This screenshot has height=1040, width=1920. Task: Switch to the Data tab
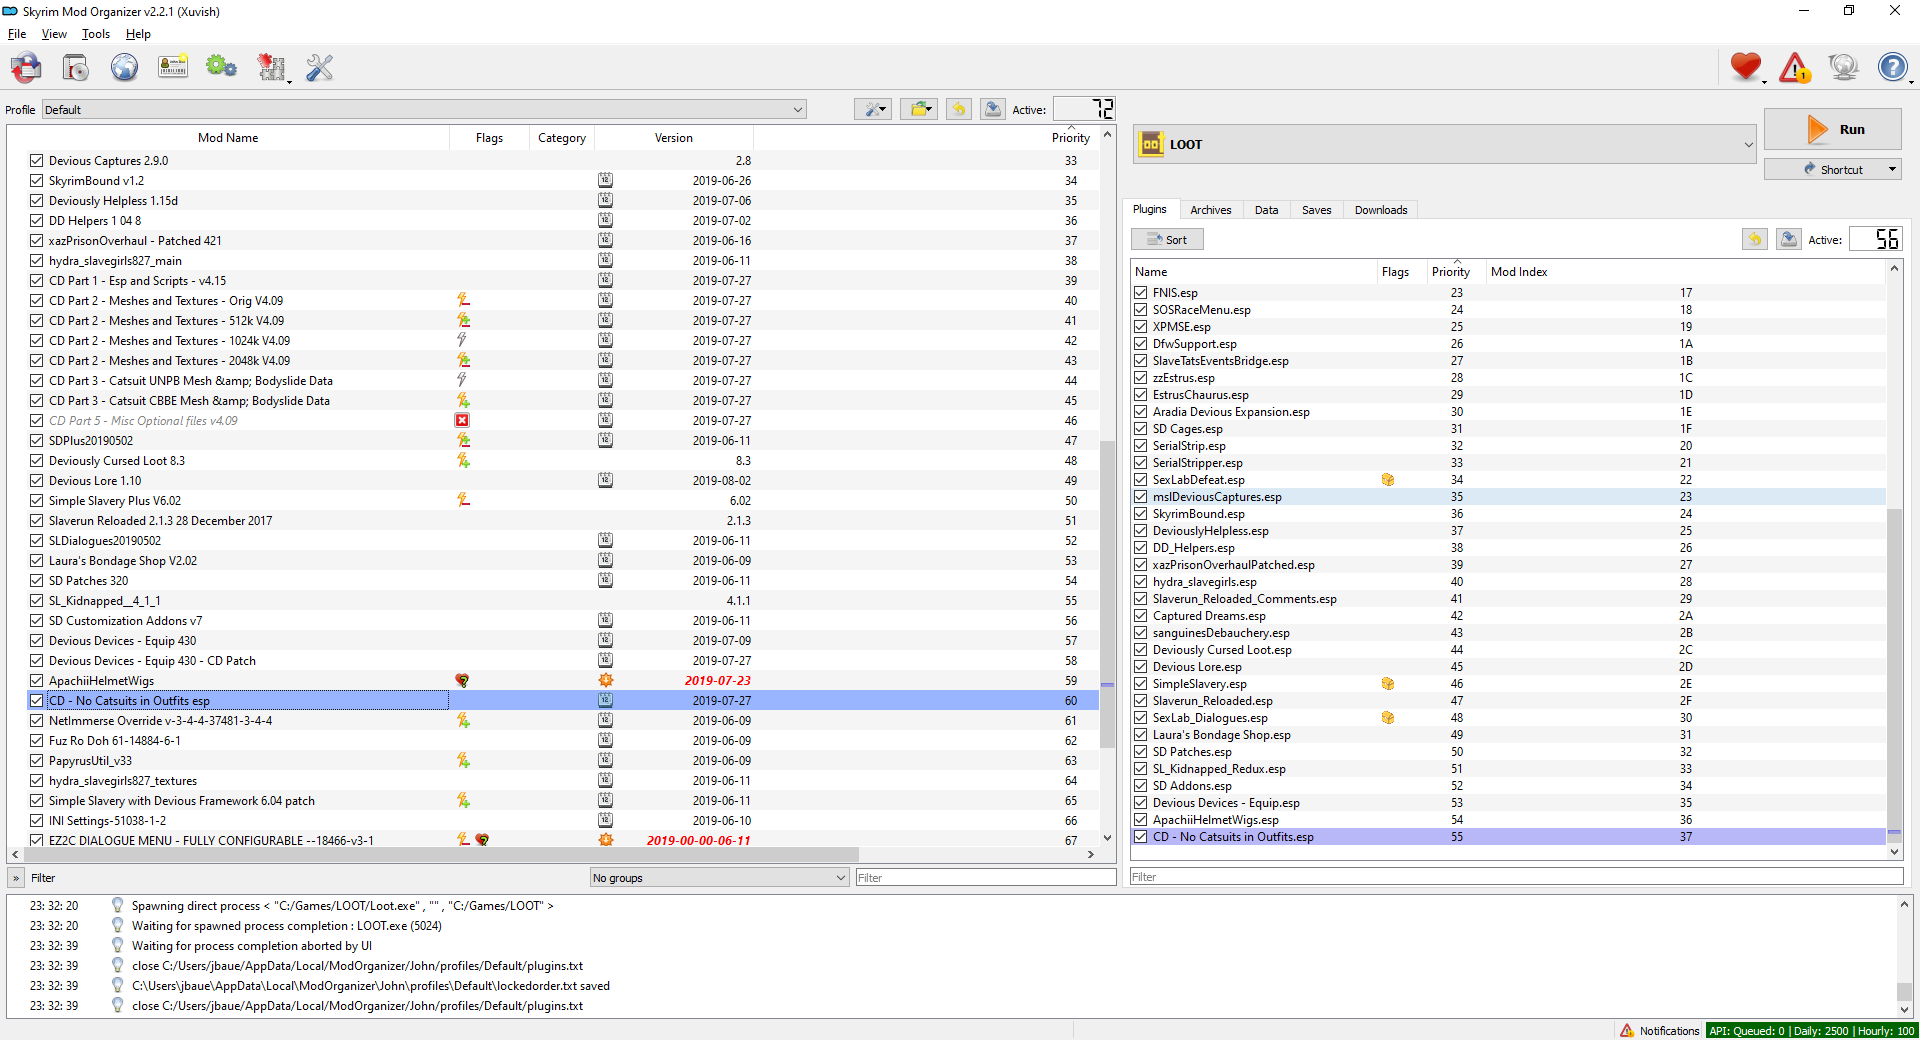coord(1266,210)
